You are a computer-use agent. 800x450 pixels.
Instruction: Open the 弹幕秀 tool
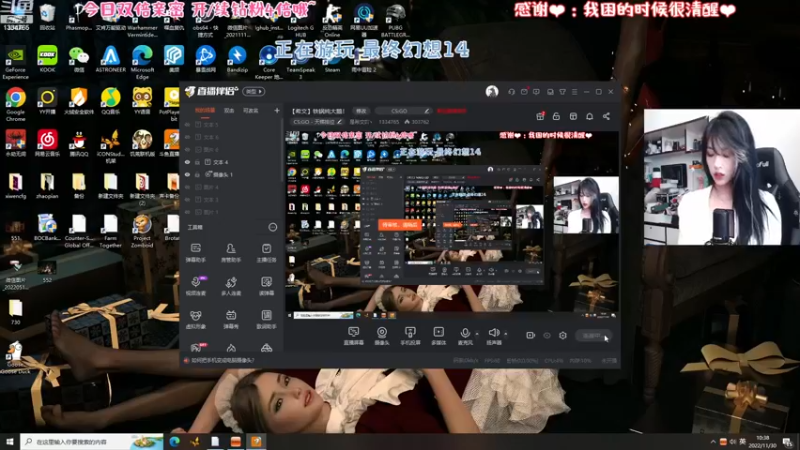tap(231, 319)
